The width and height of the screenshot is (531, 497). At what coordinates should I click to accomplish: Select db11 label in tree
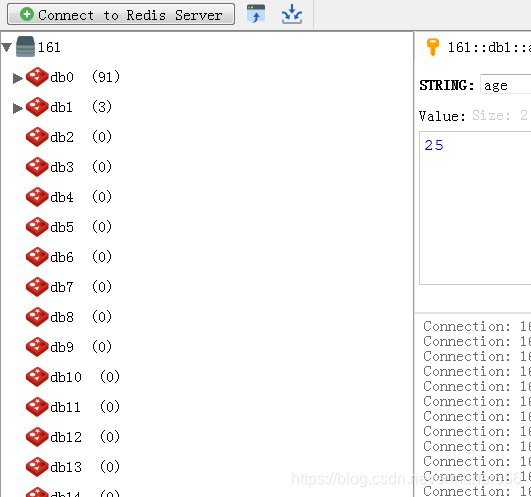[x=66, y=407]
